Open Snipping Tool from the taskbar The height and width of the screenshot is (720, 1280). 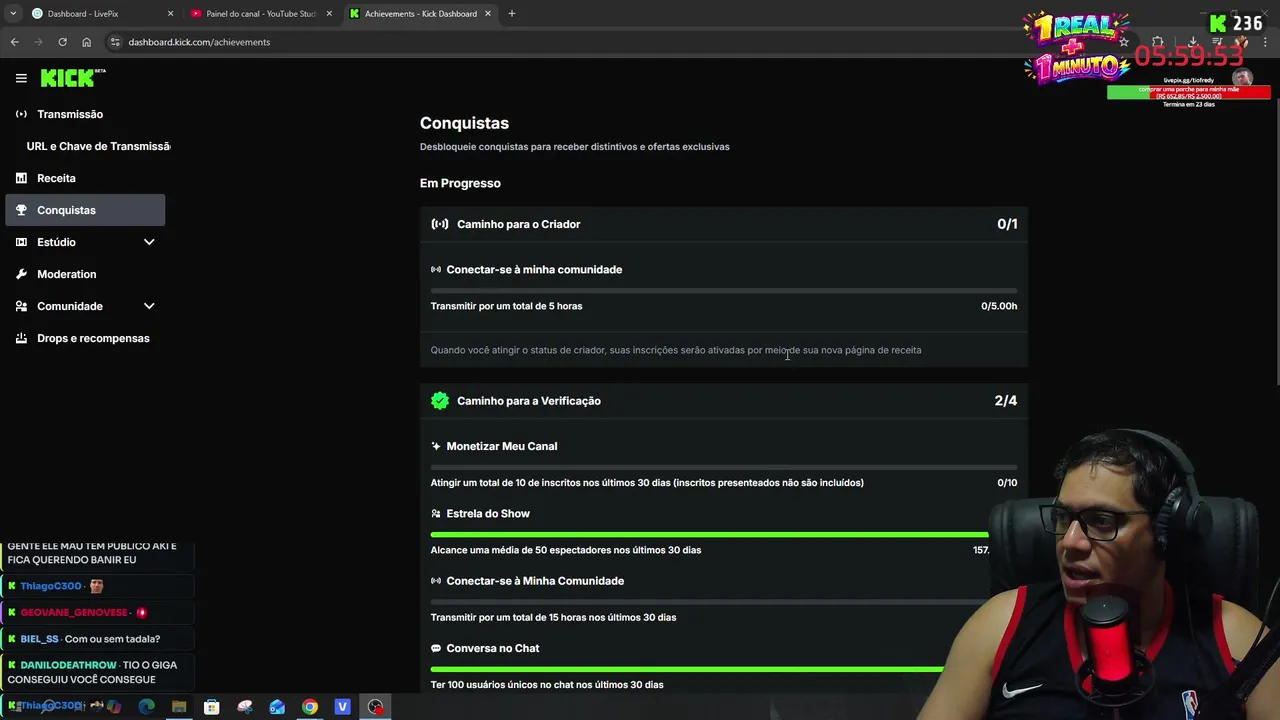coord(245,707)
